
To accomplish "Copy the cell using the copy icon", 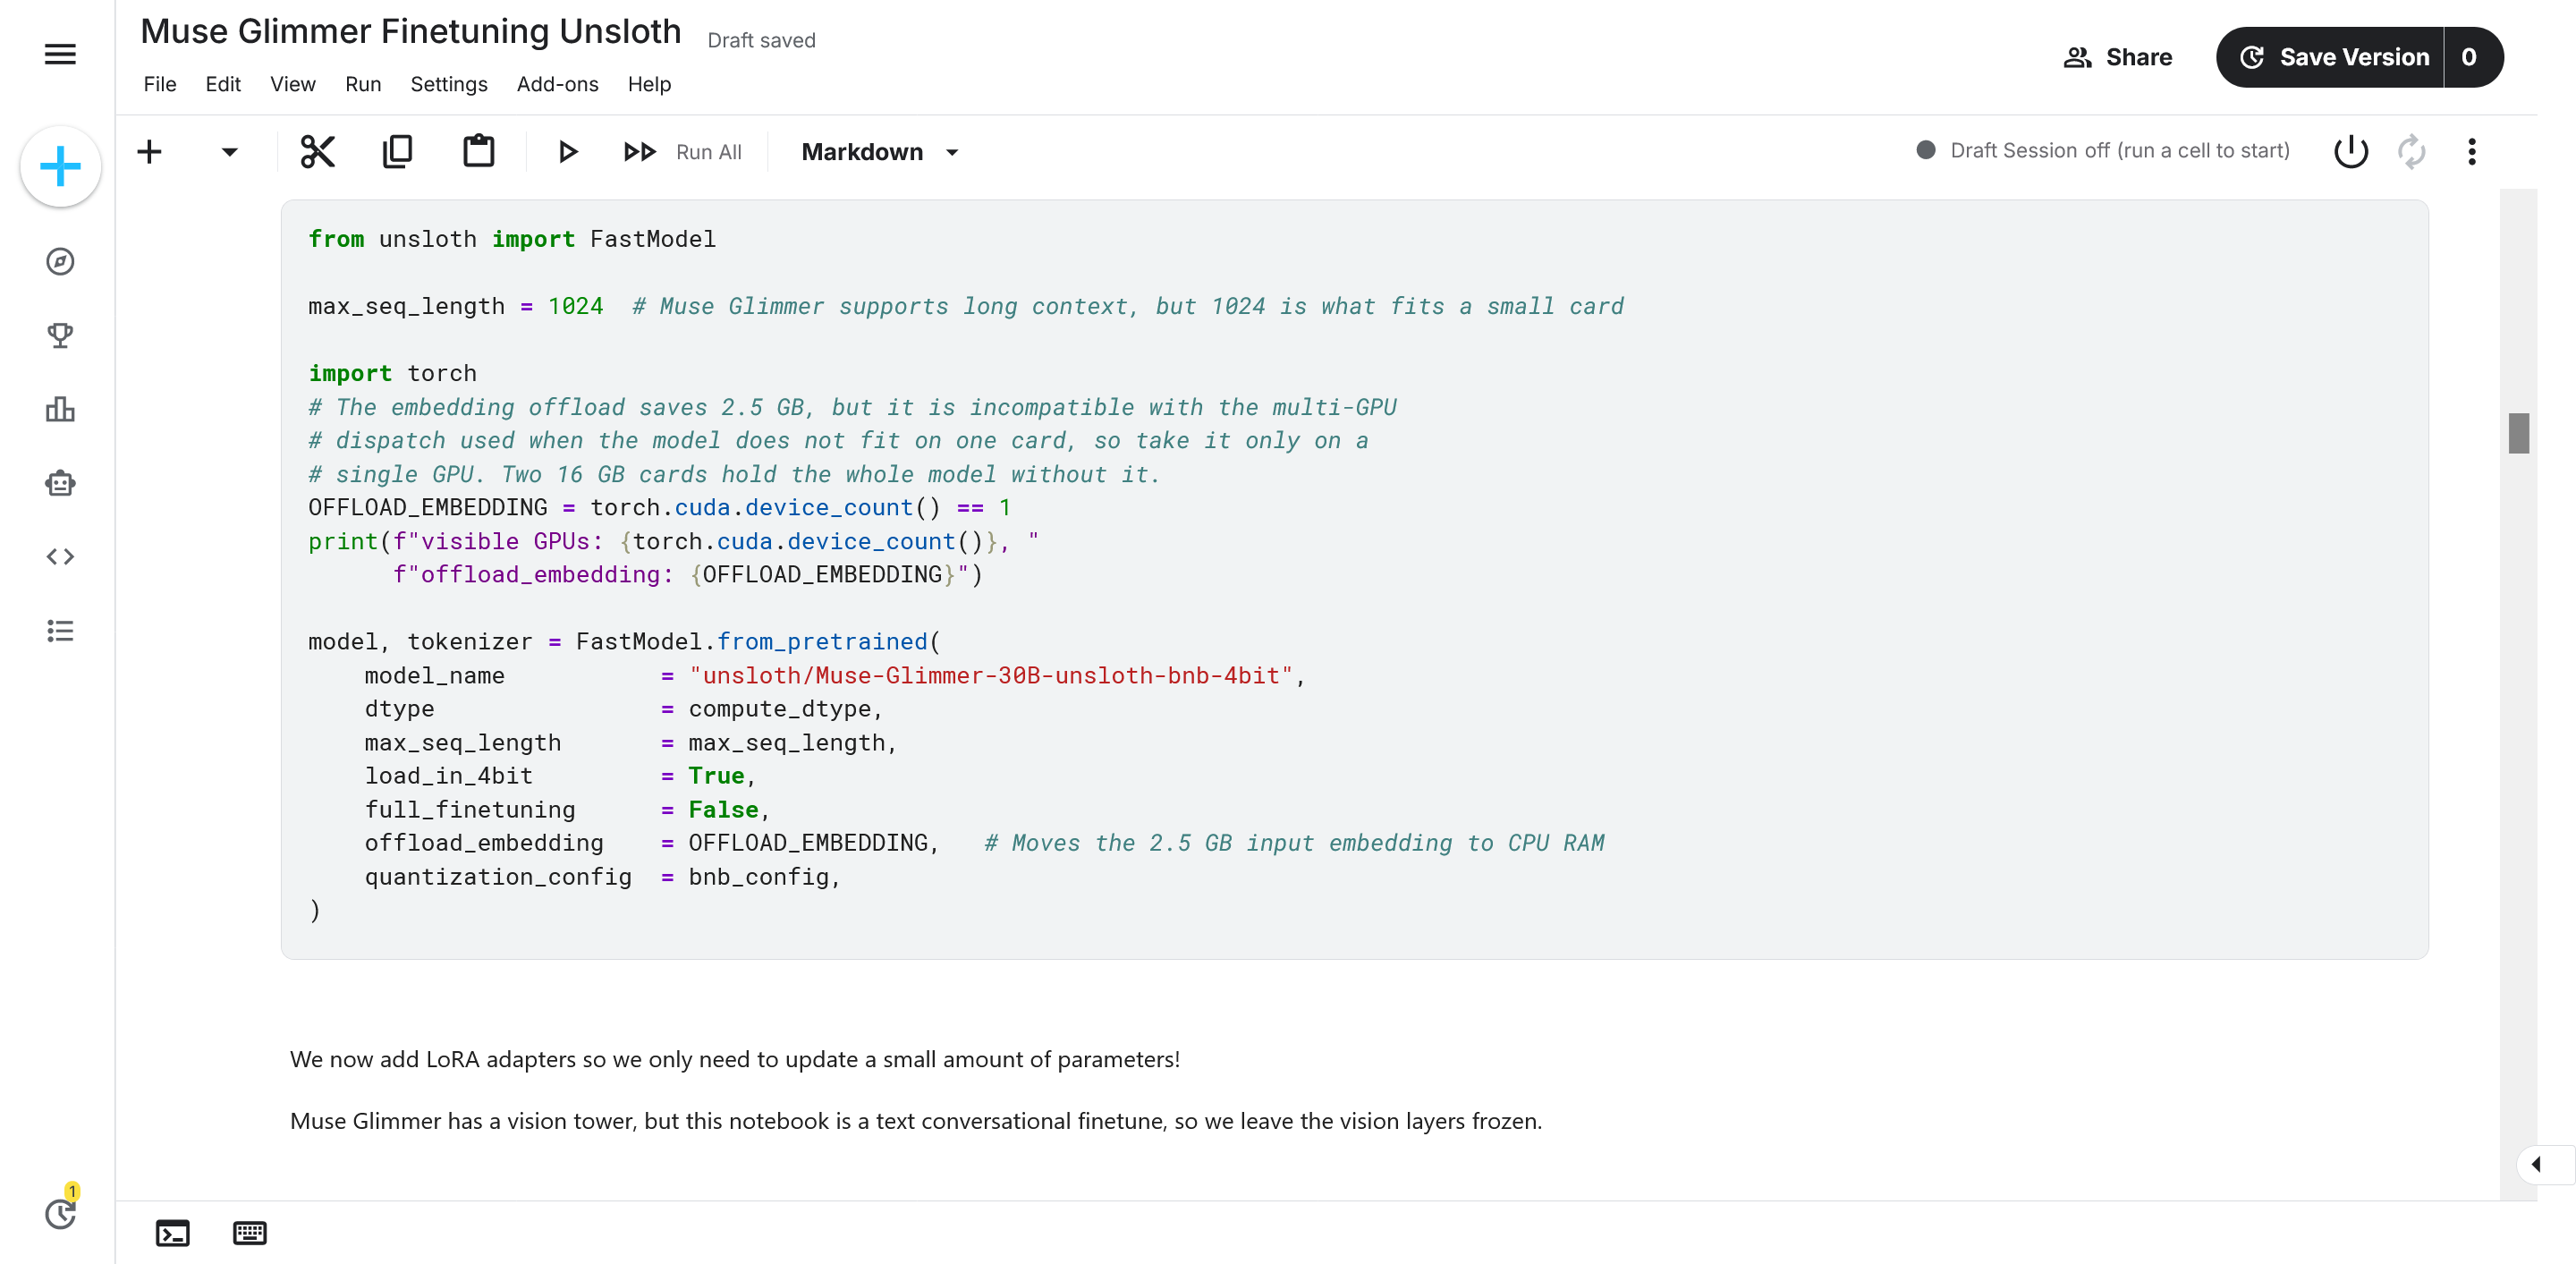I will click(397, 151).
